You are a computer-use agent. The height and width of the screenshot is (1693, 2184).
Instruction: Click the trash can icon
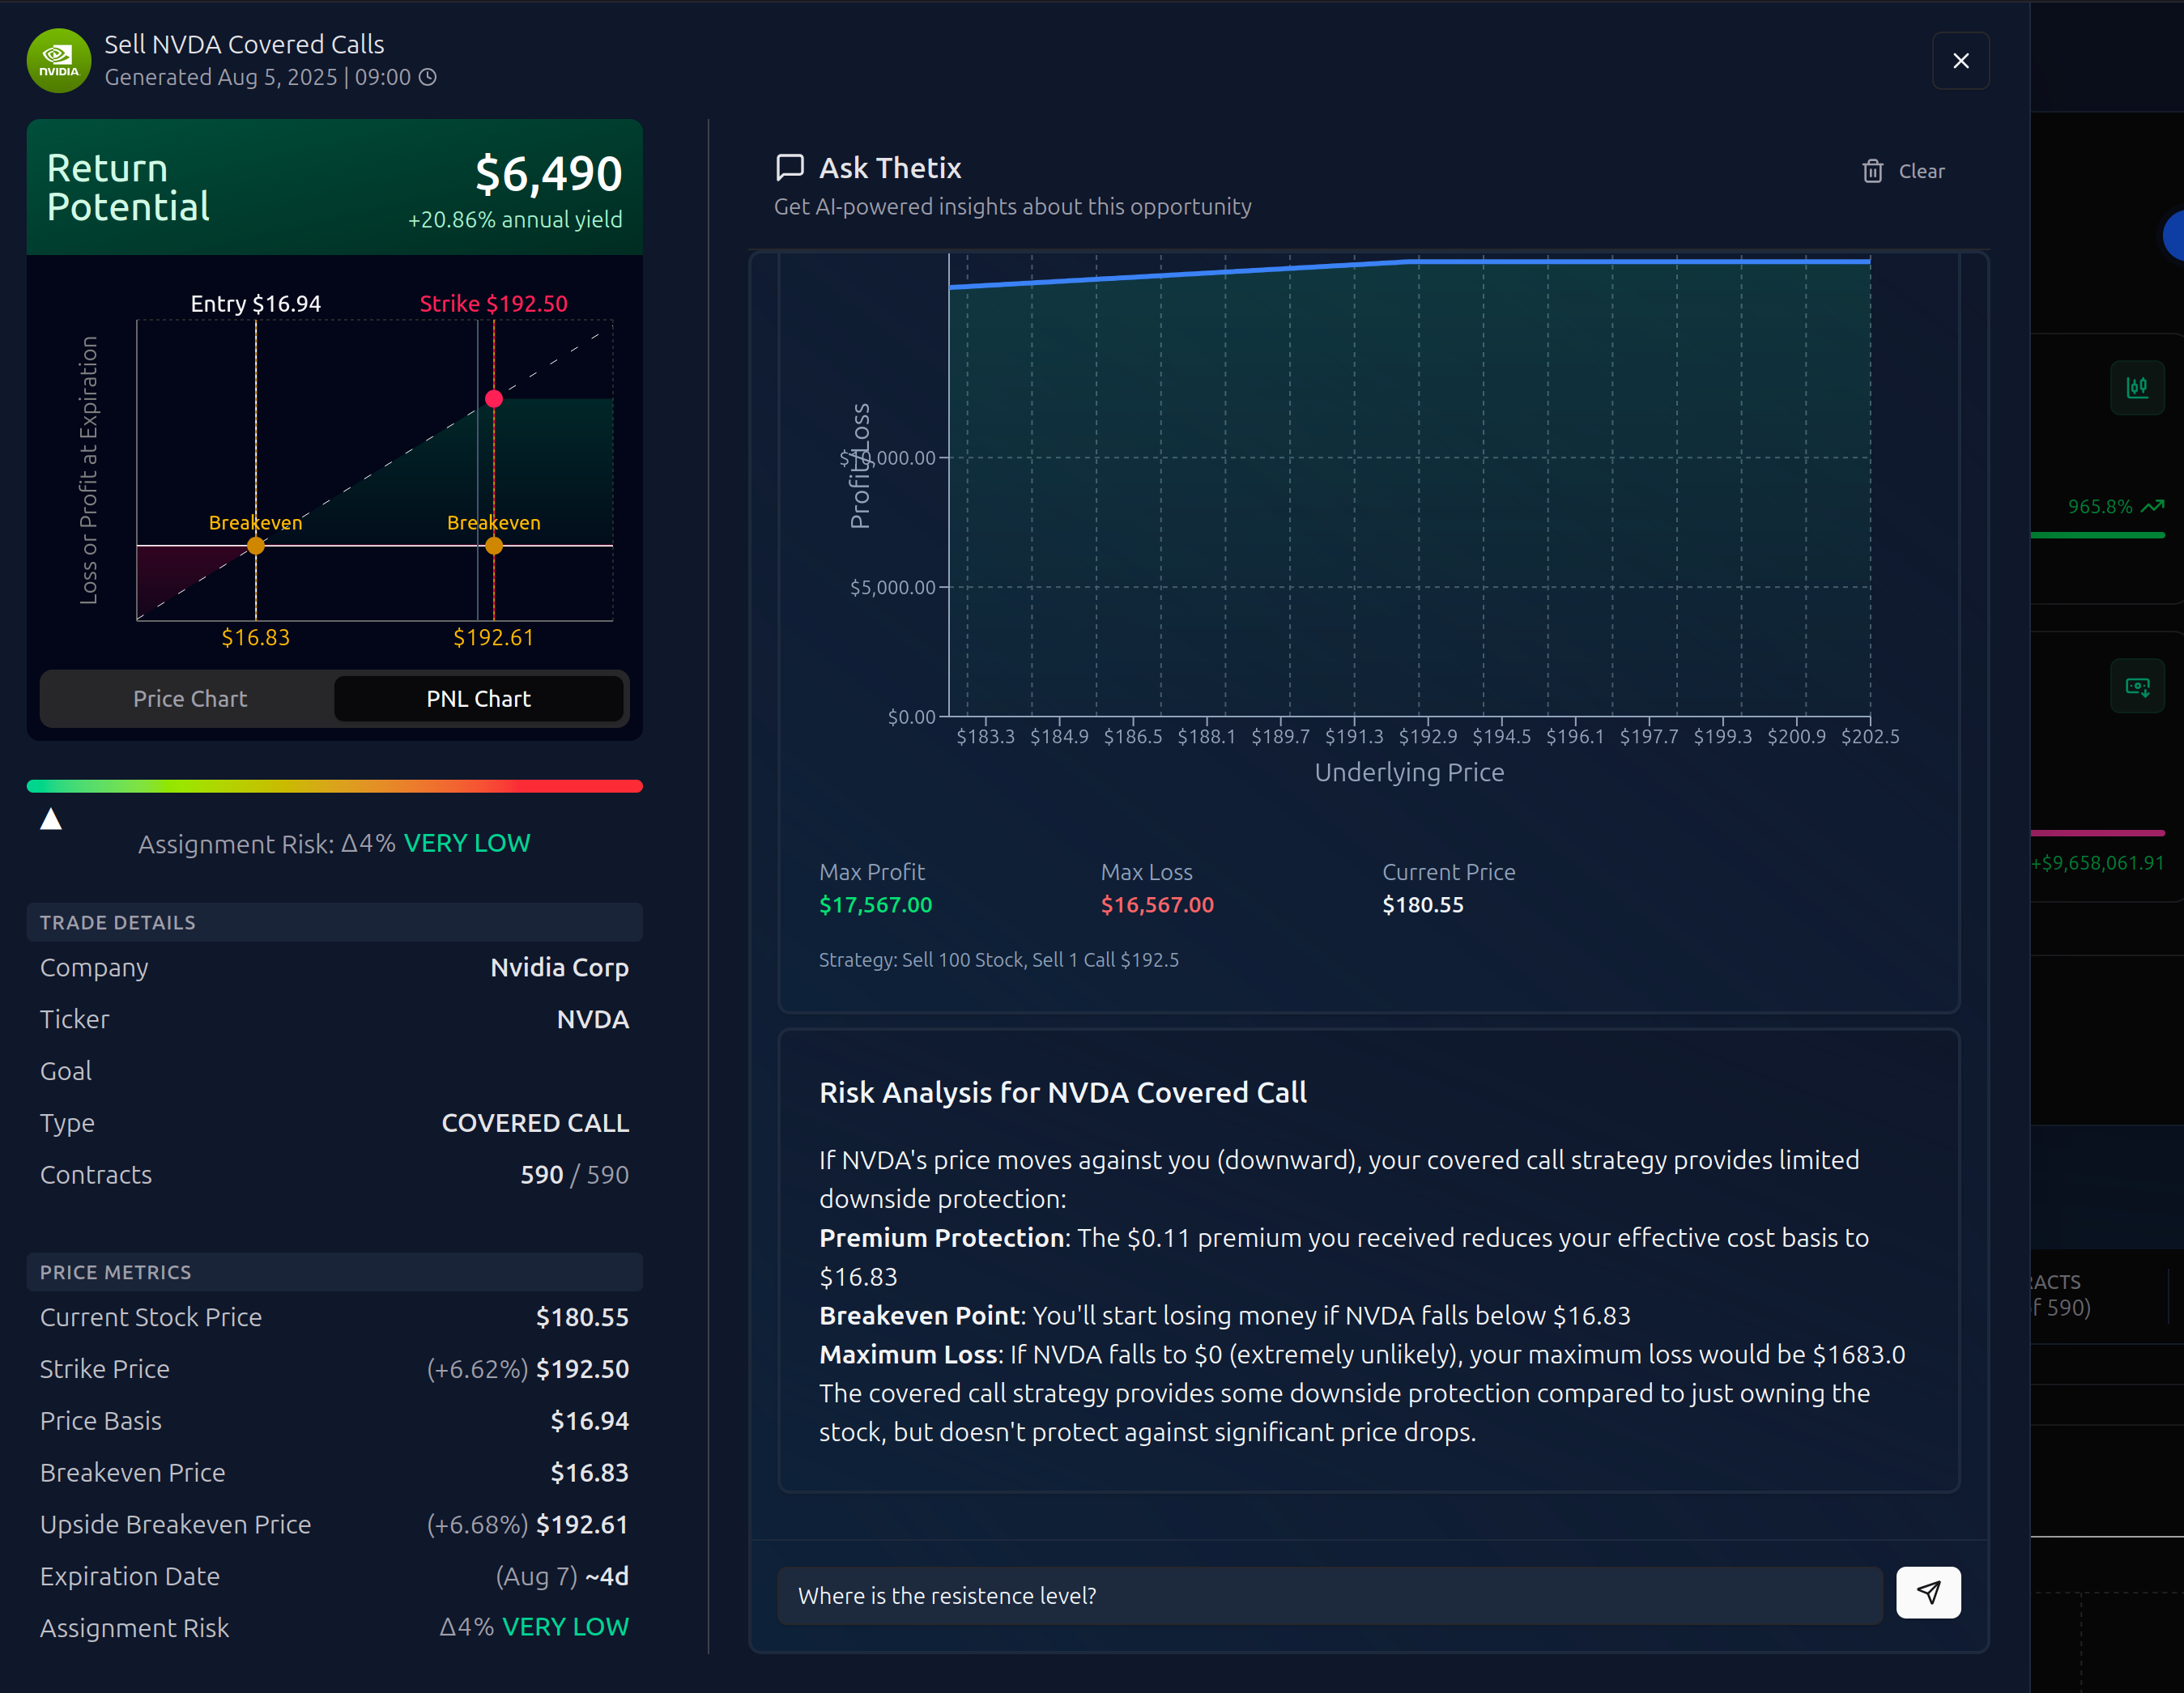click(1872, 171)
